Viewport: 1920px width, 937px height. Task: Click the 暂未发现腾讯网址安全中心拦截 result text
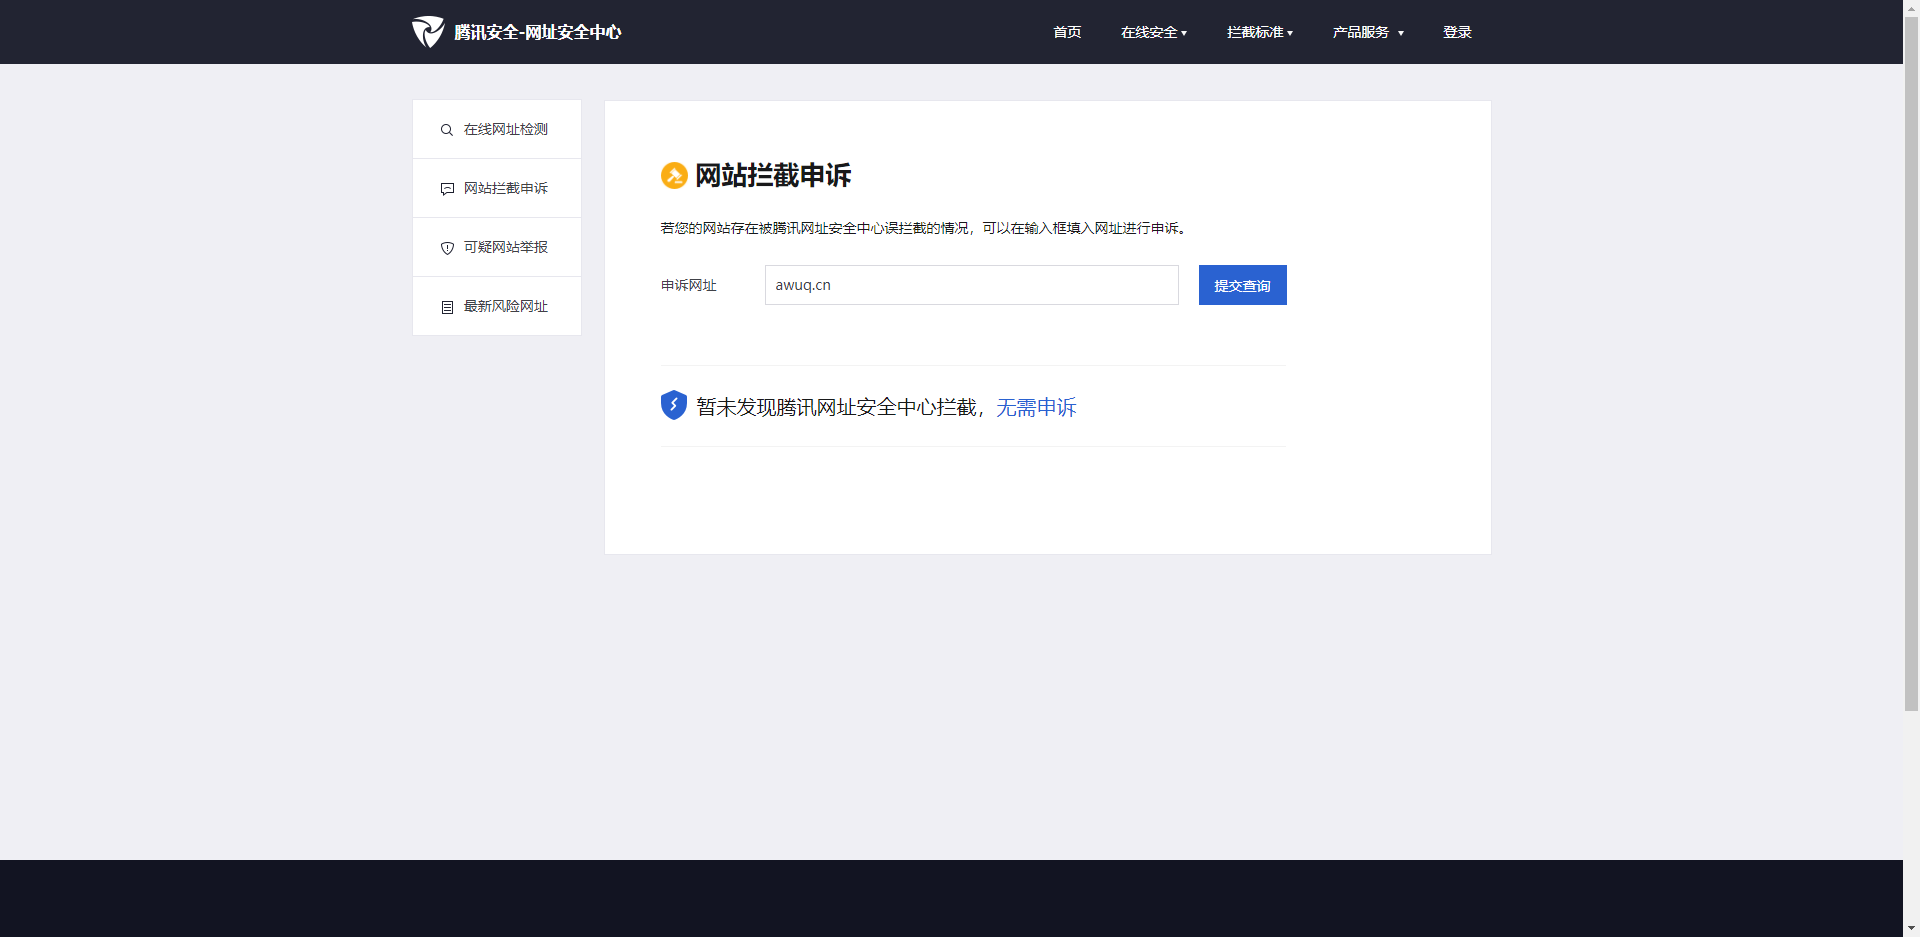(836, 407)
